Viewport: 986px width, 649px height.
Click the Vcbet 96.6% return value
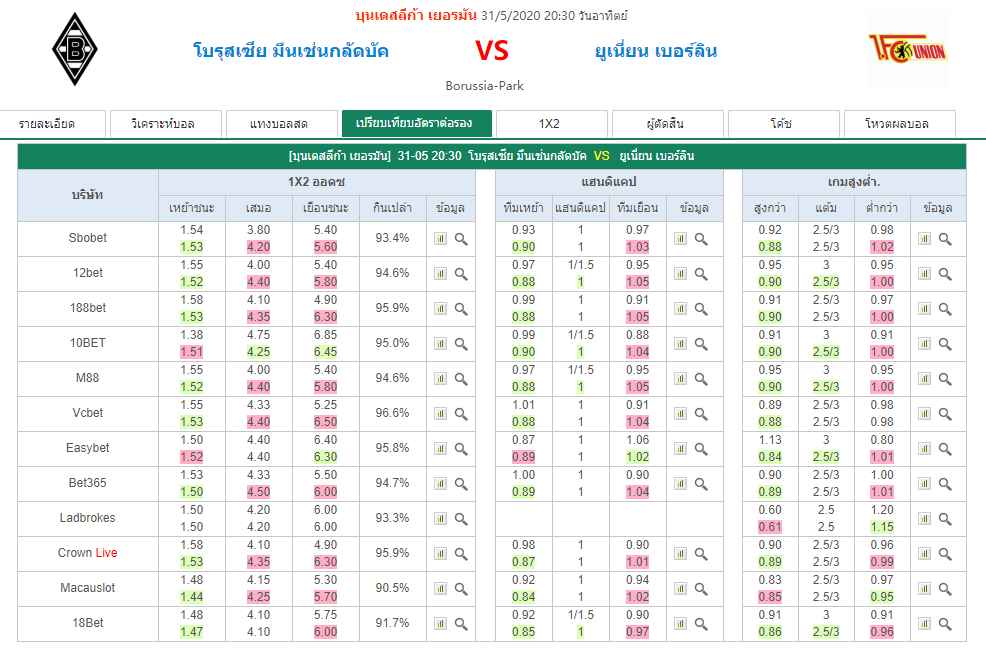click(x=392, y=413)
